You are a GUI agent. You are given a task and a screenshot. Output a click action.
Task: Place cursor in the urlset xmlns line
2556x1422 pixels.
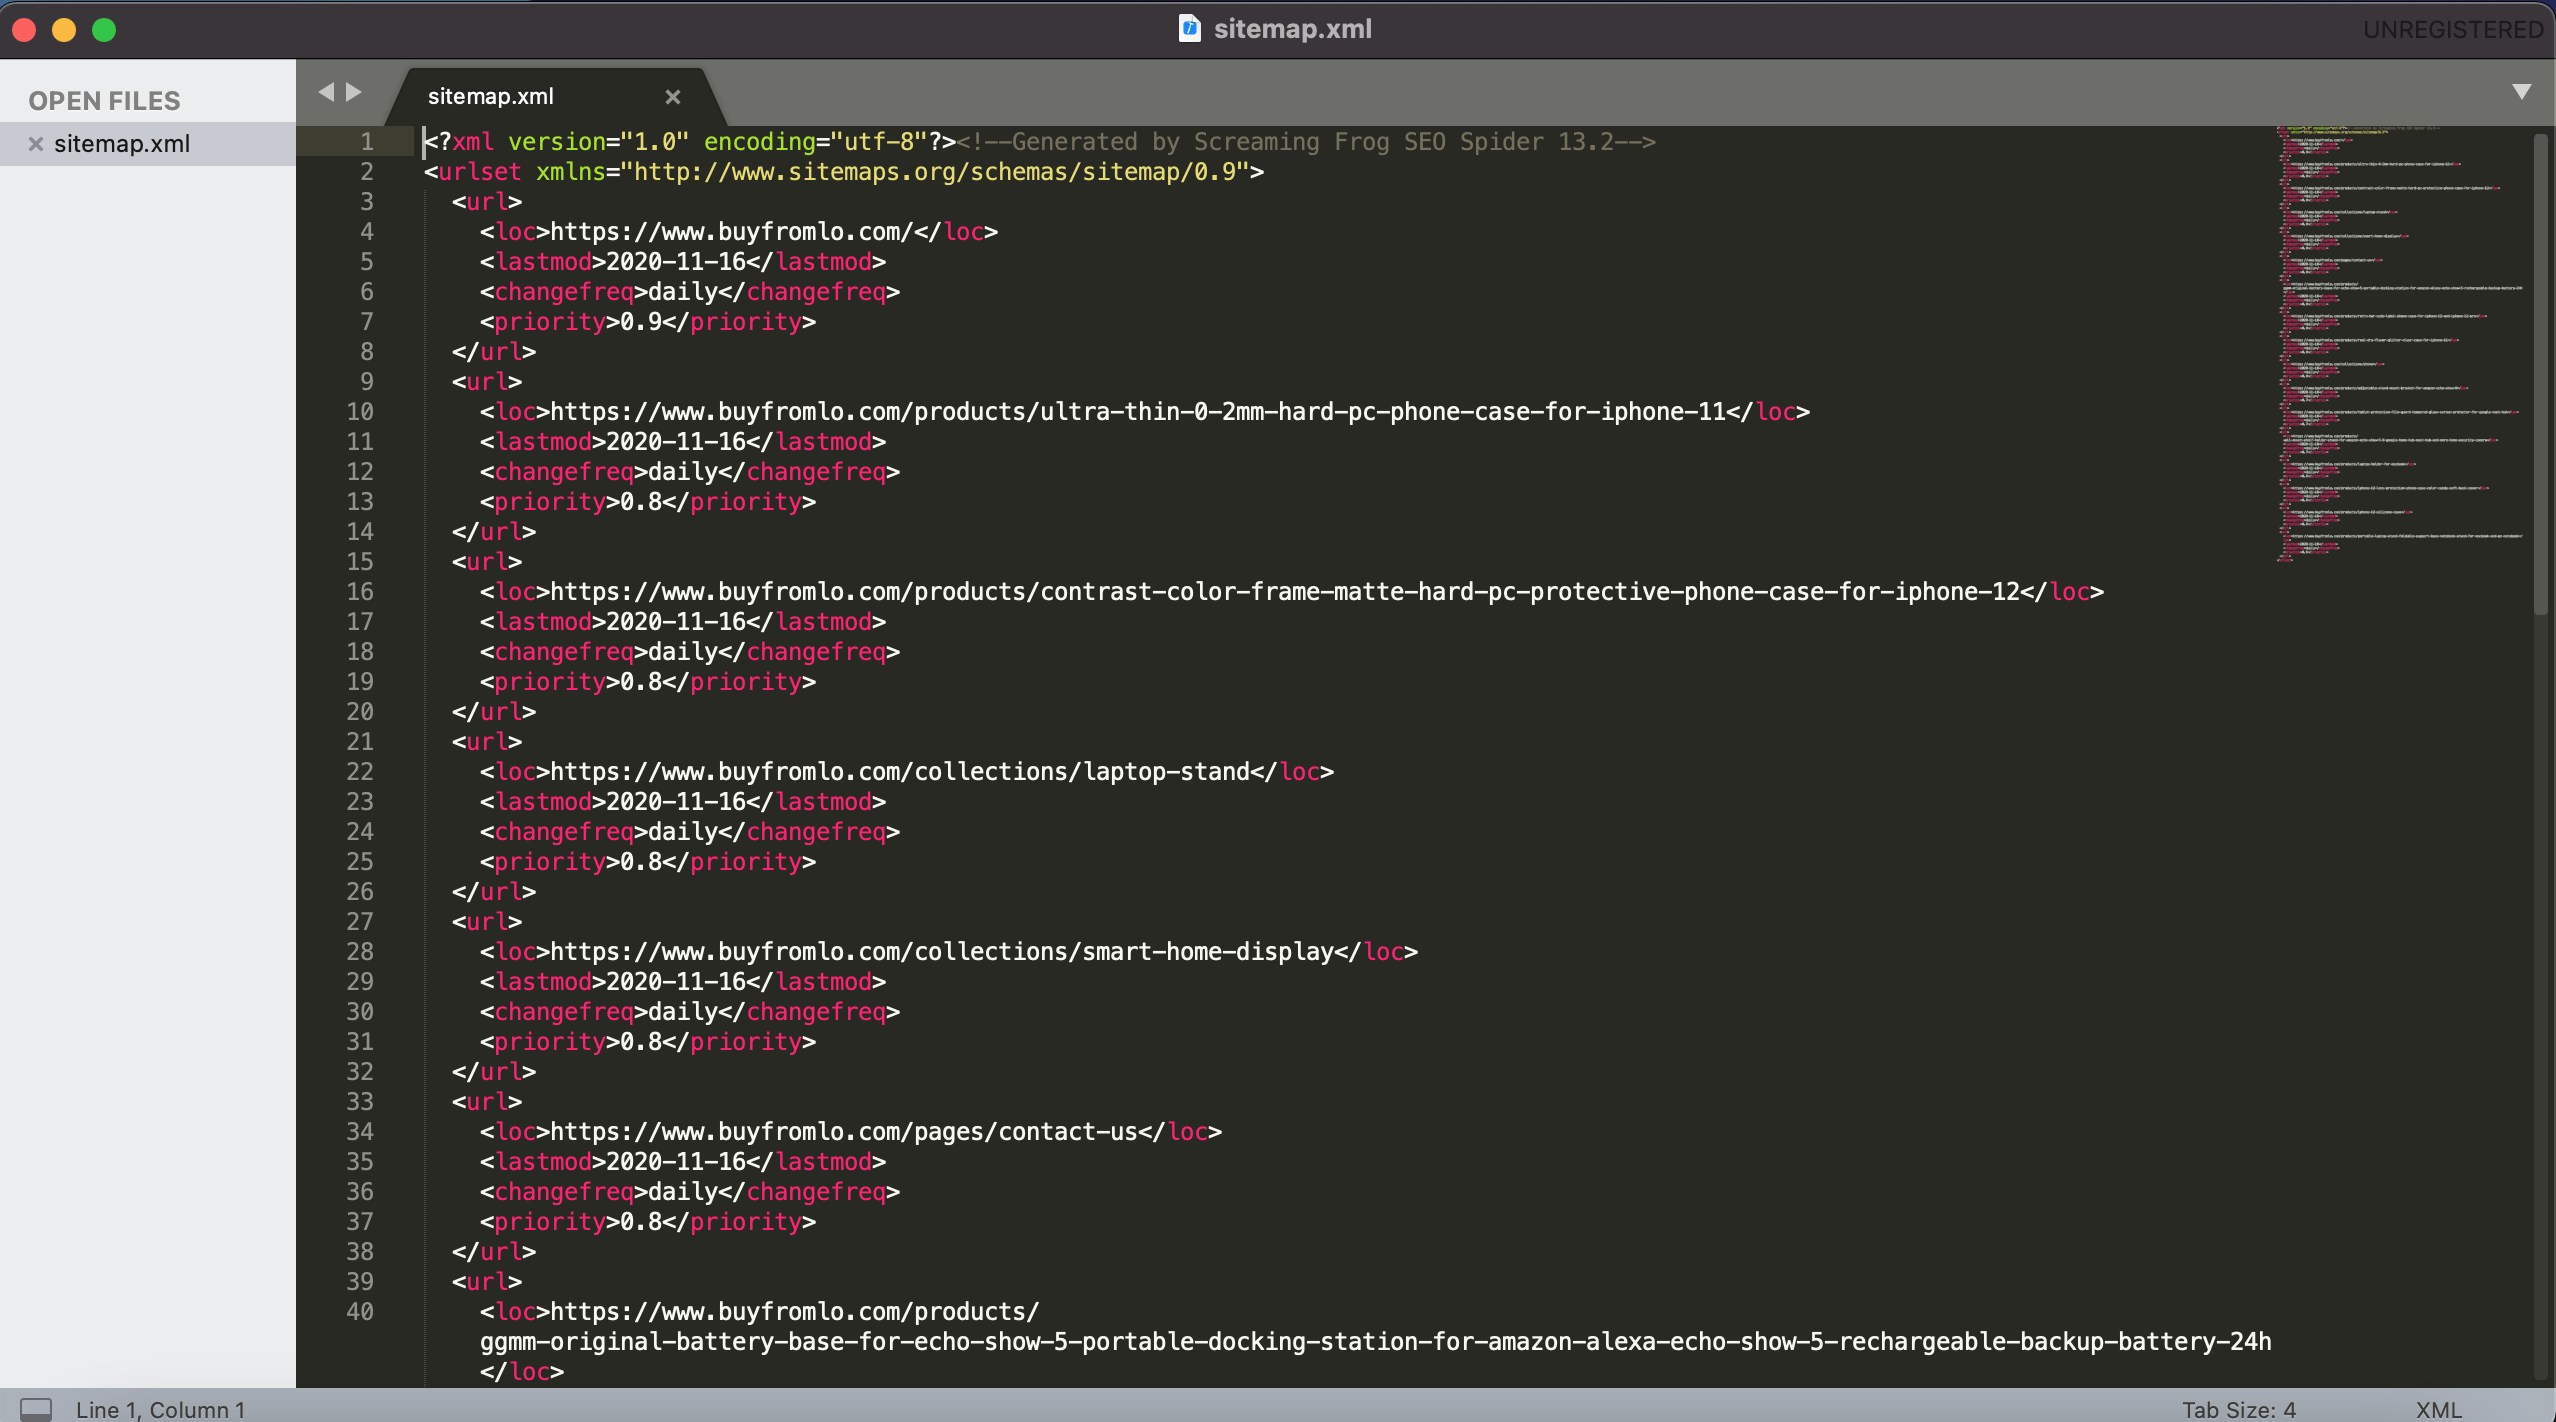pyautogui.click(x=844, y=172)
